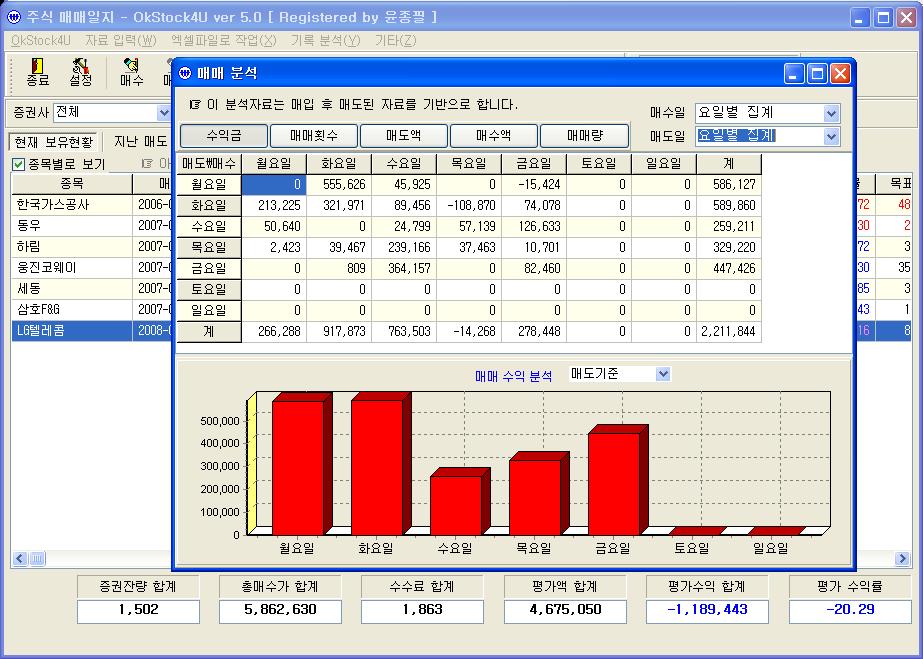
Task: Click the 계 total column header
Action: click(x=729, y=164)
